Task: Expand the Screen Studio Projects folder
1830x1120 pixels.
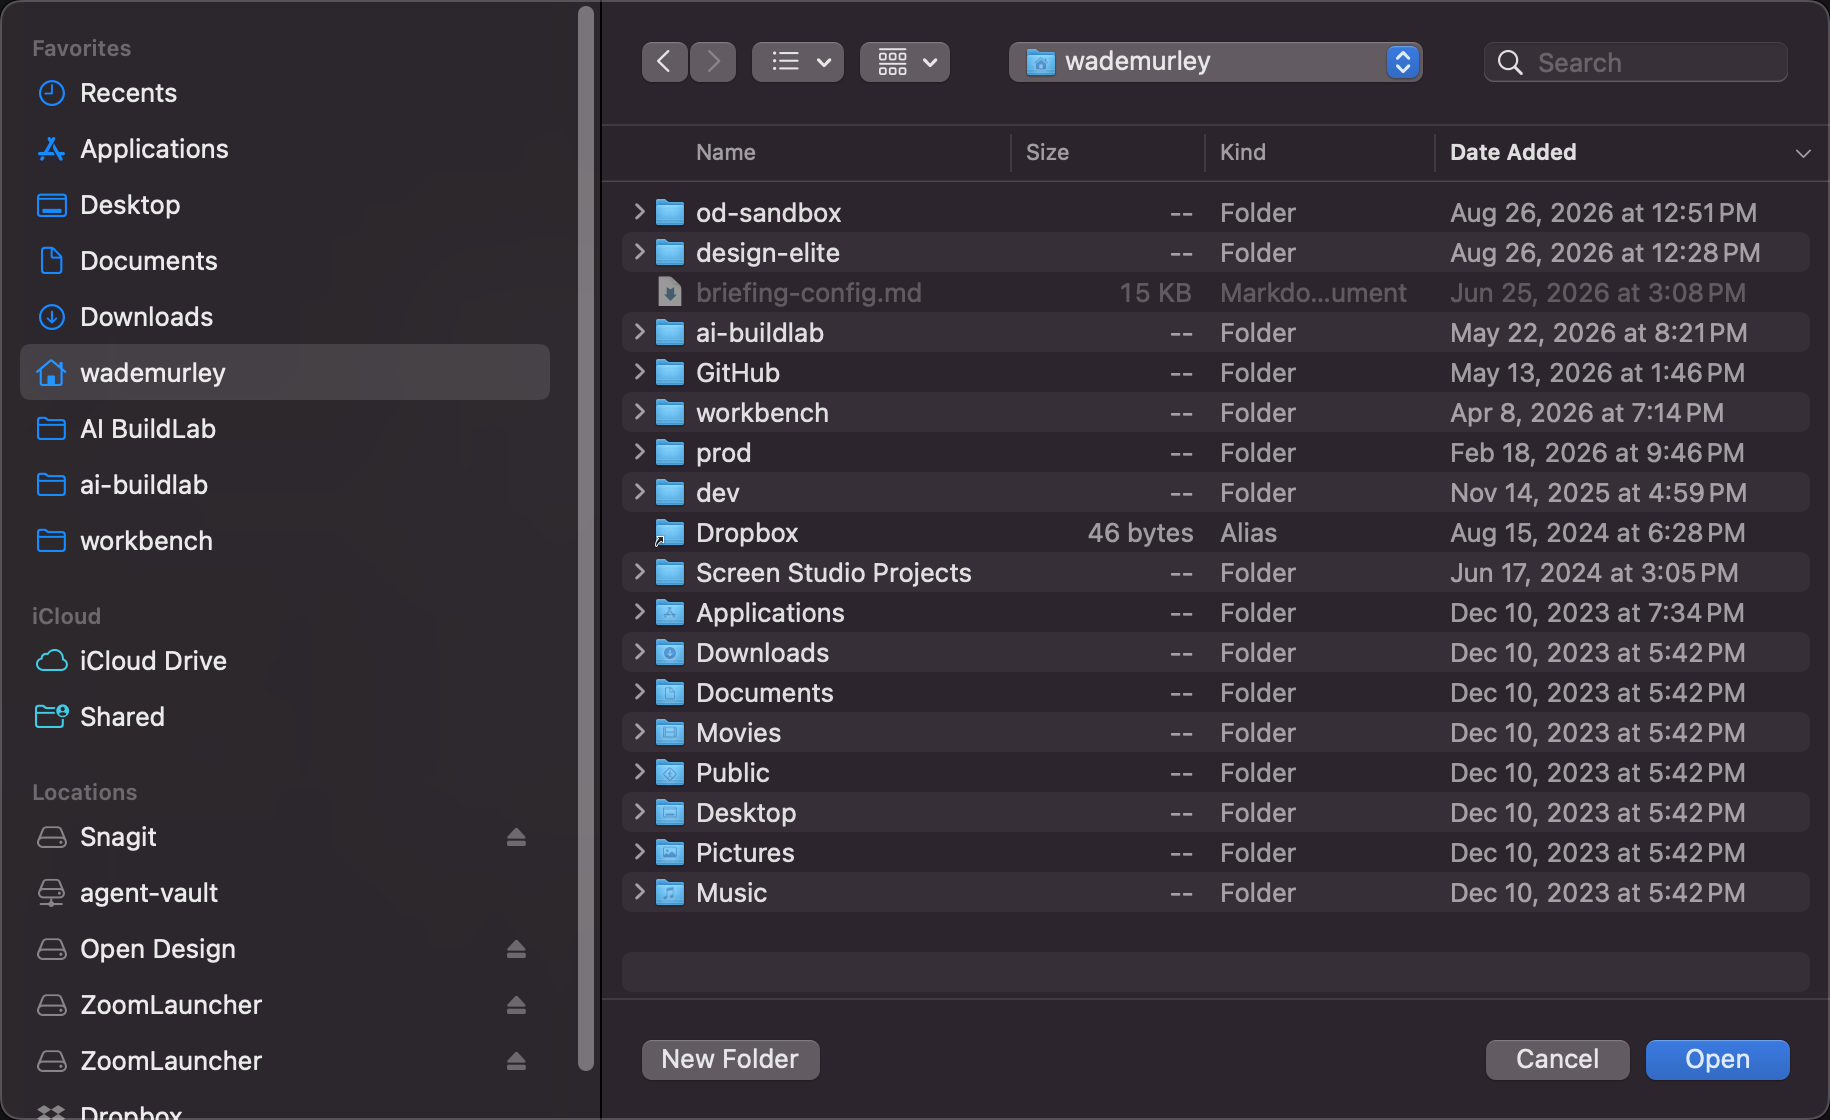Action: (x=639, y=572)
